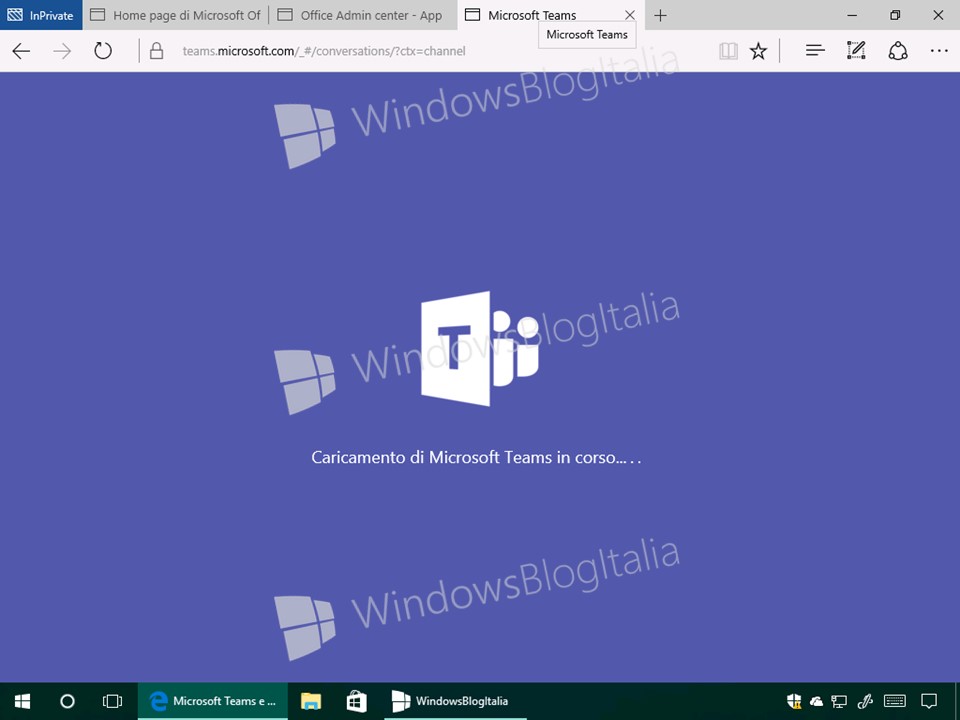Viewport: 960px width, 720px height.
Task: Open network status tray icon
Action: [x=839, y=702]
